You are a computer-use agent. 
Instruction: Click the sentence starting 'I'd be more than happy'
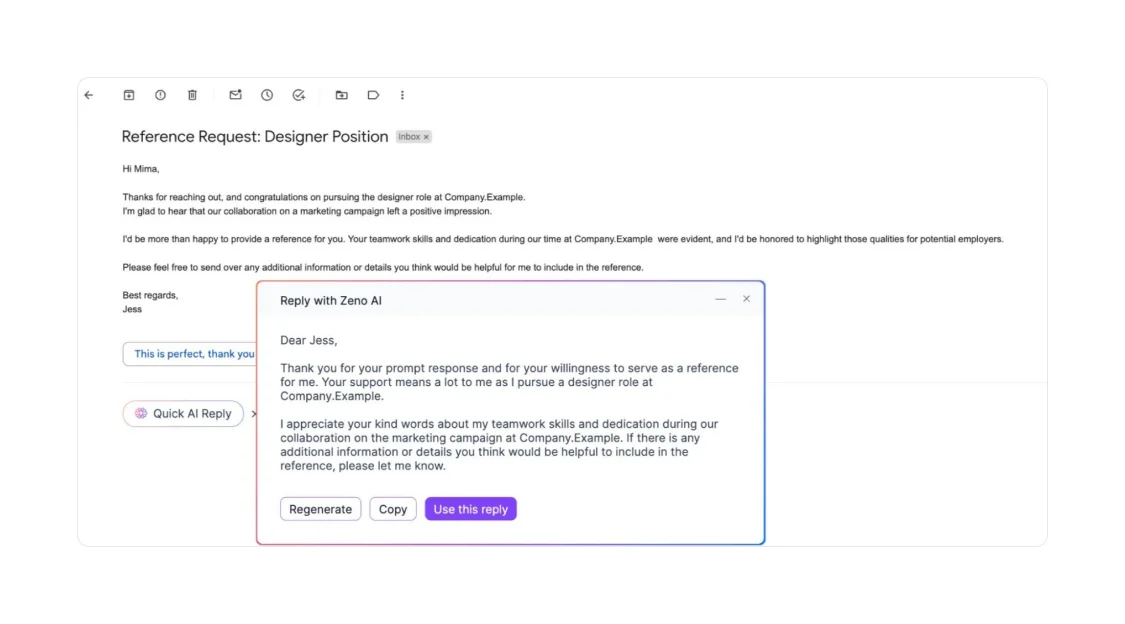click(x=563, y=240)
